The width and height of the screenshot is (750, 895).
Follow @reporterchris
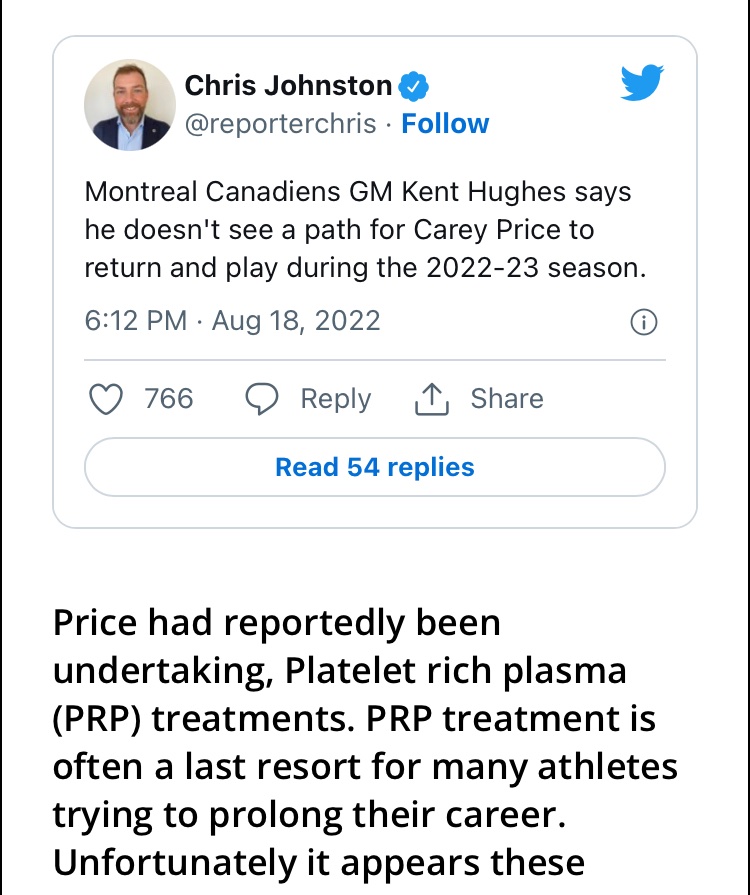[445, 123]
